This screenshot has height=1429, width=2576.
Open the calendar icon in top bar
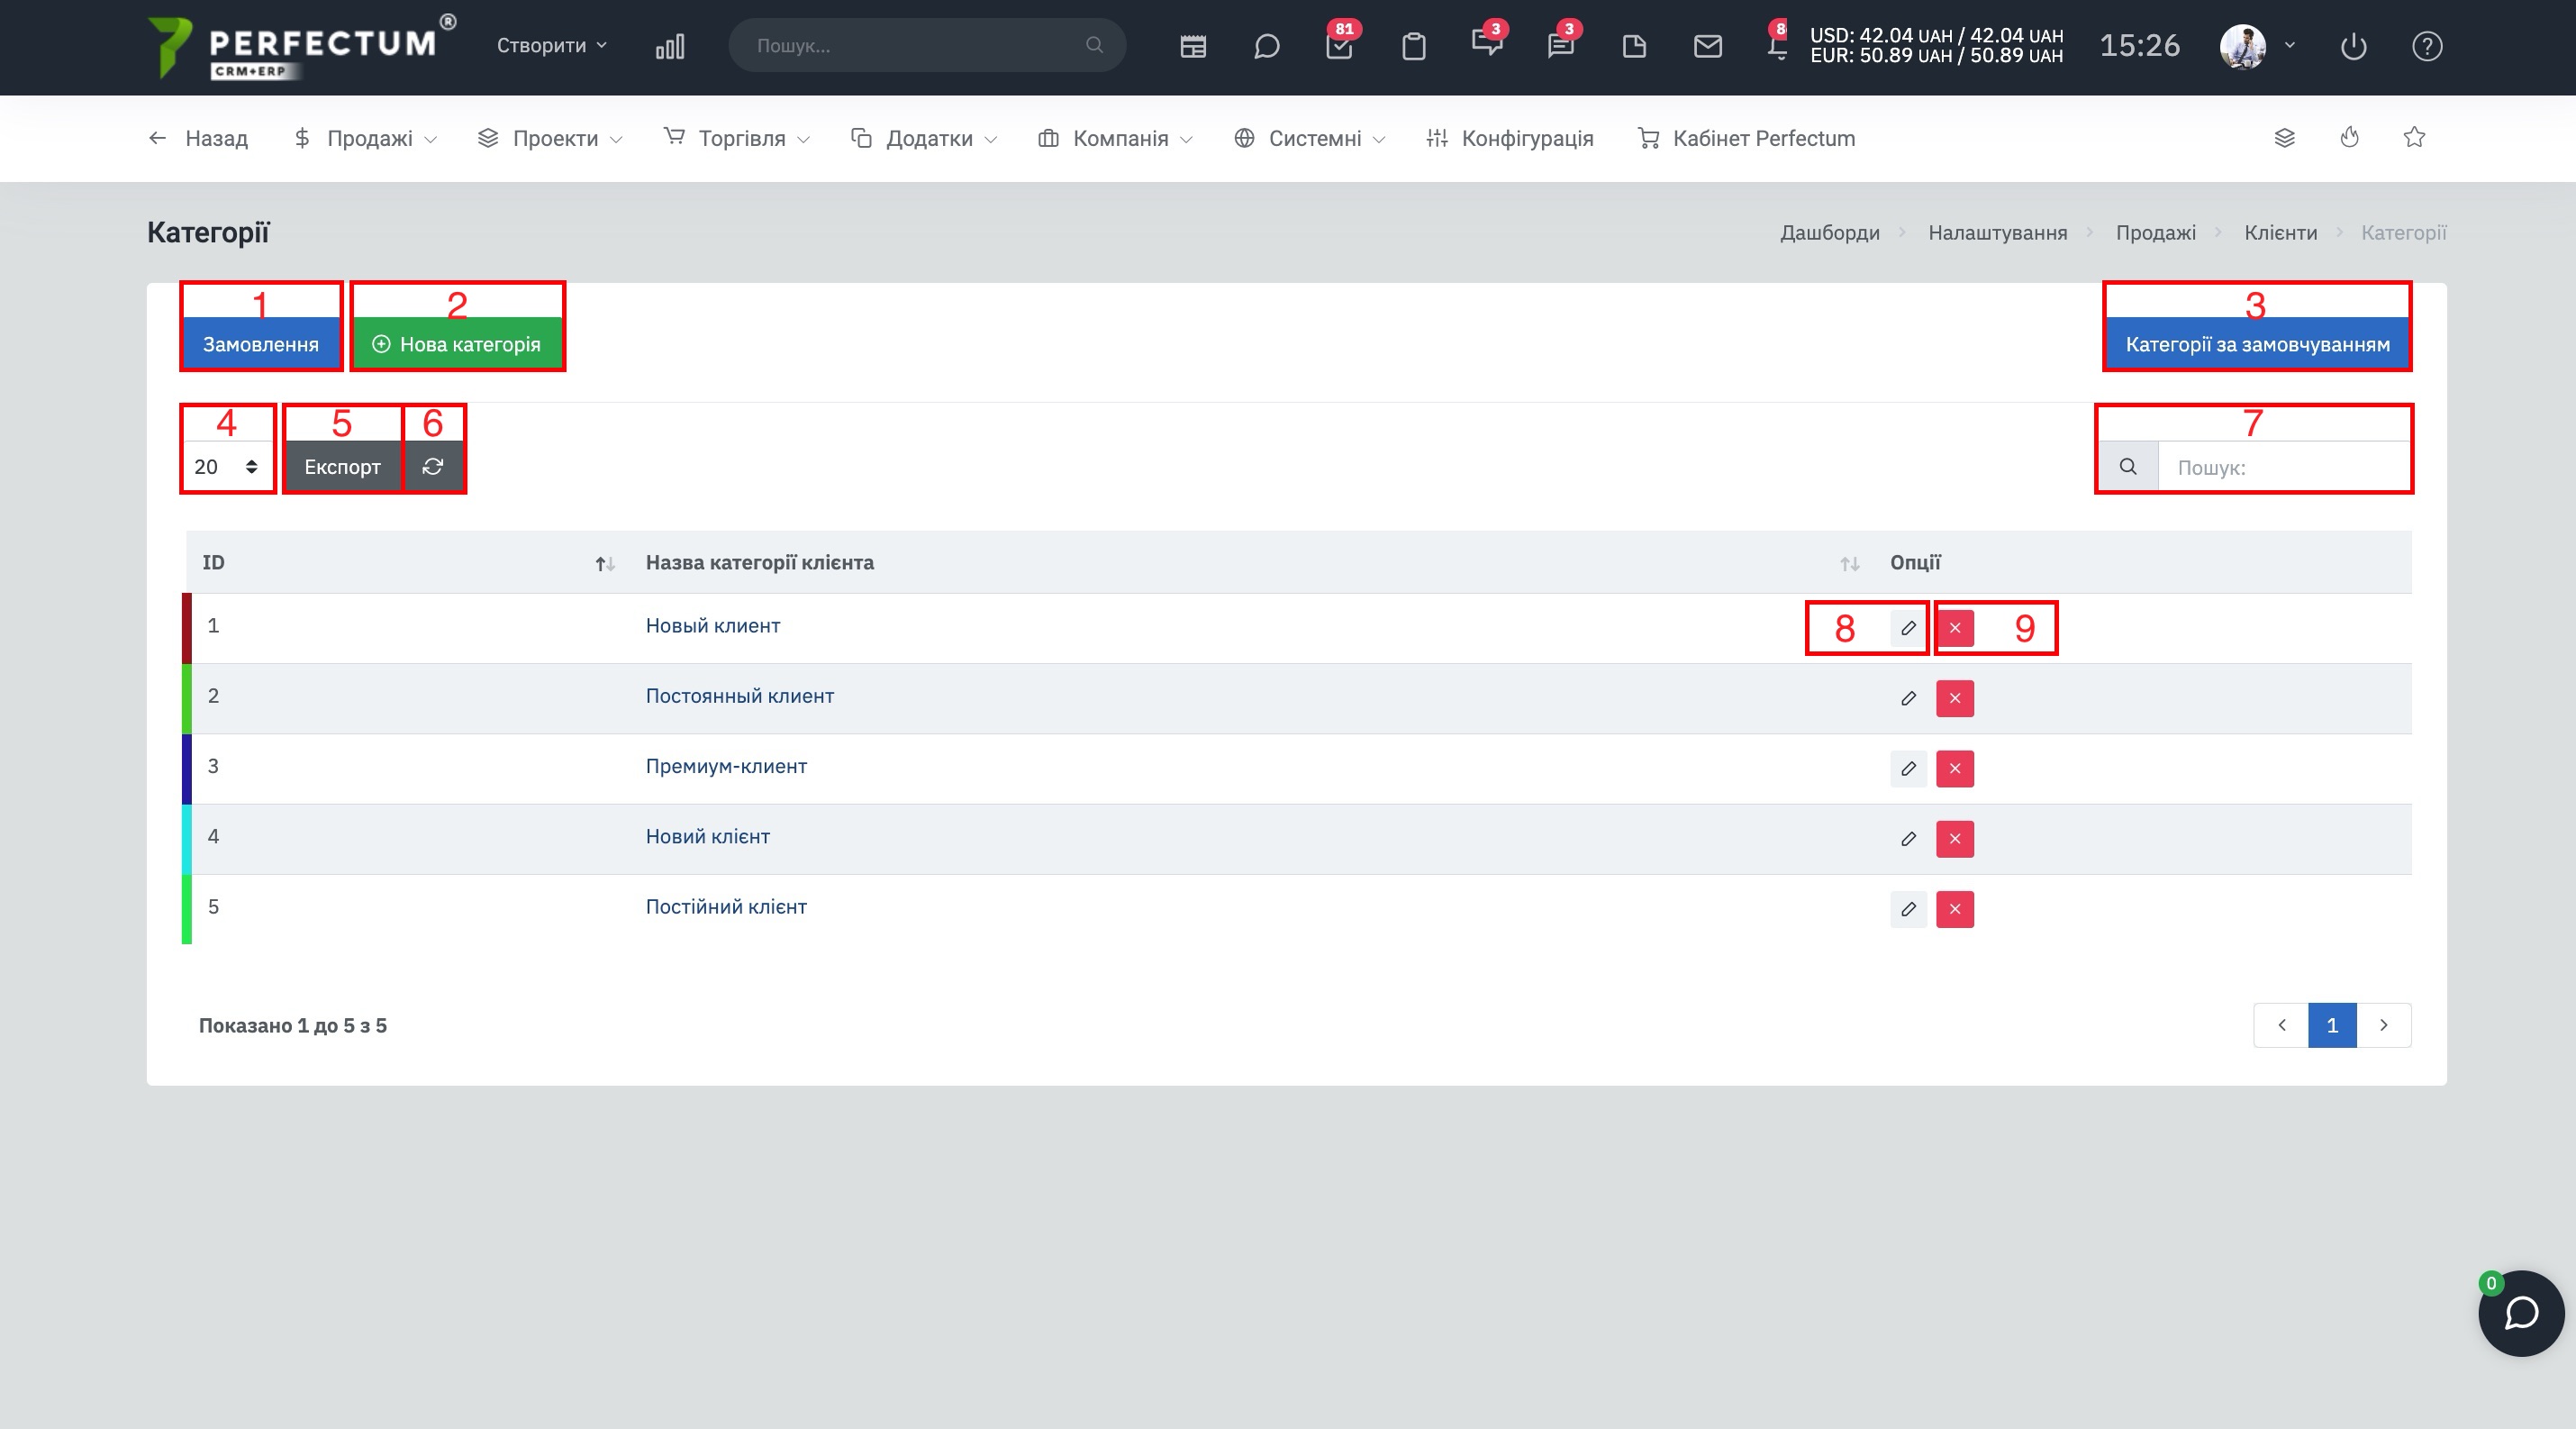[1193, 46]
